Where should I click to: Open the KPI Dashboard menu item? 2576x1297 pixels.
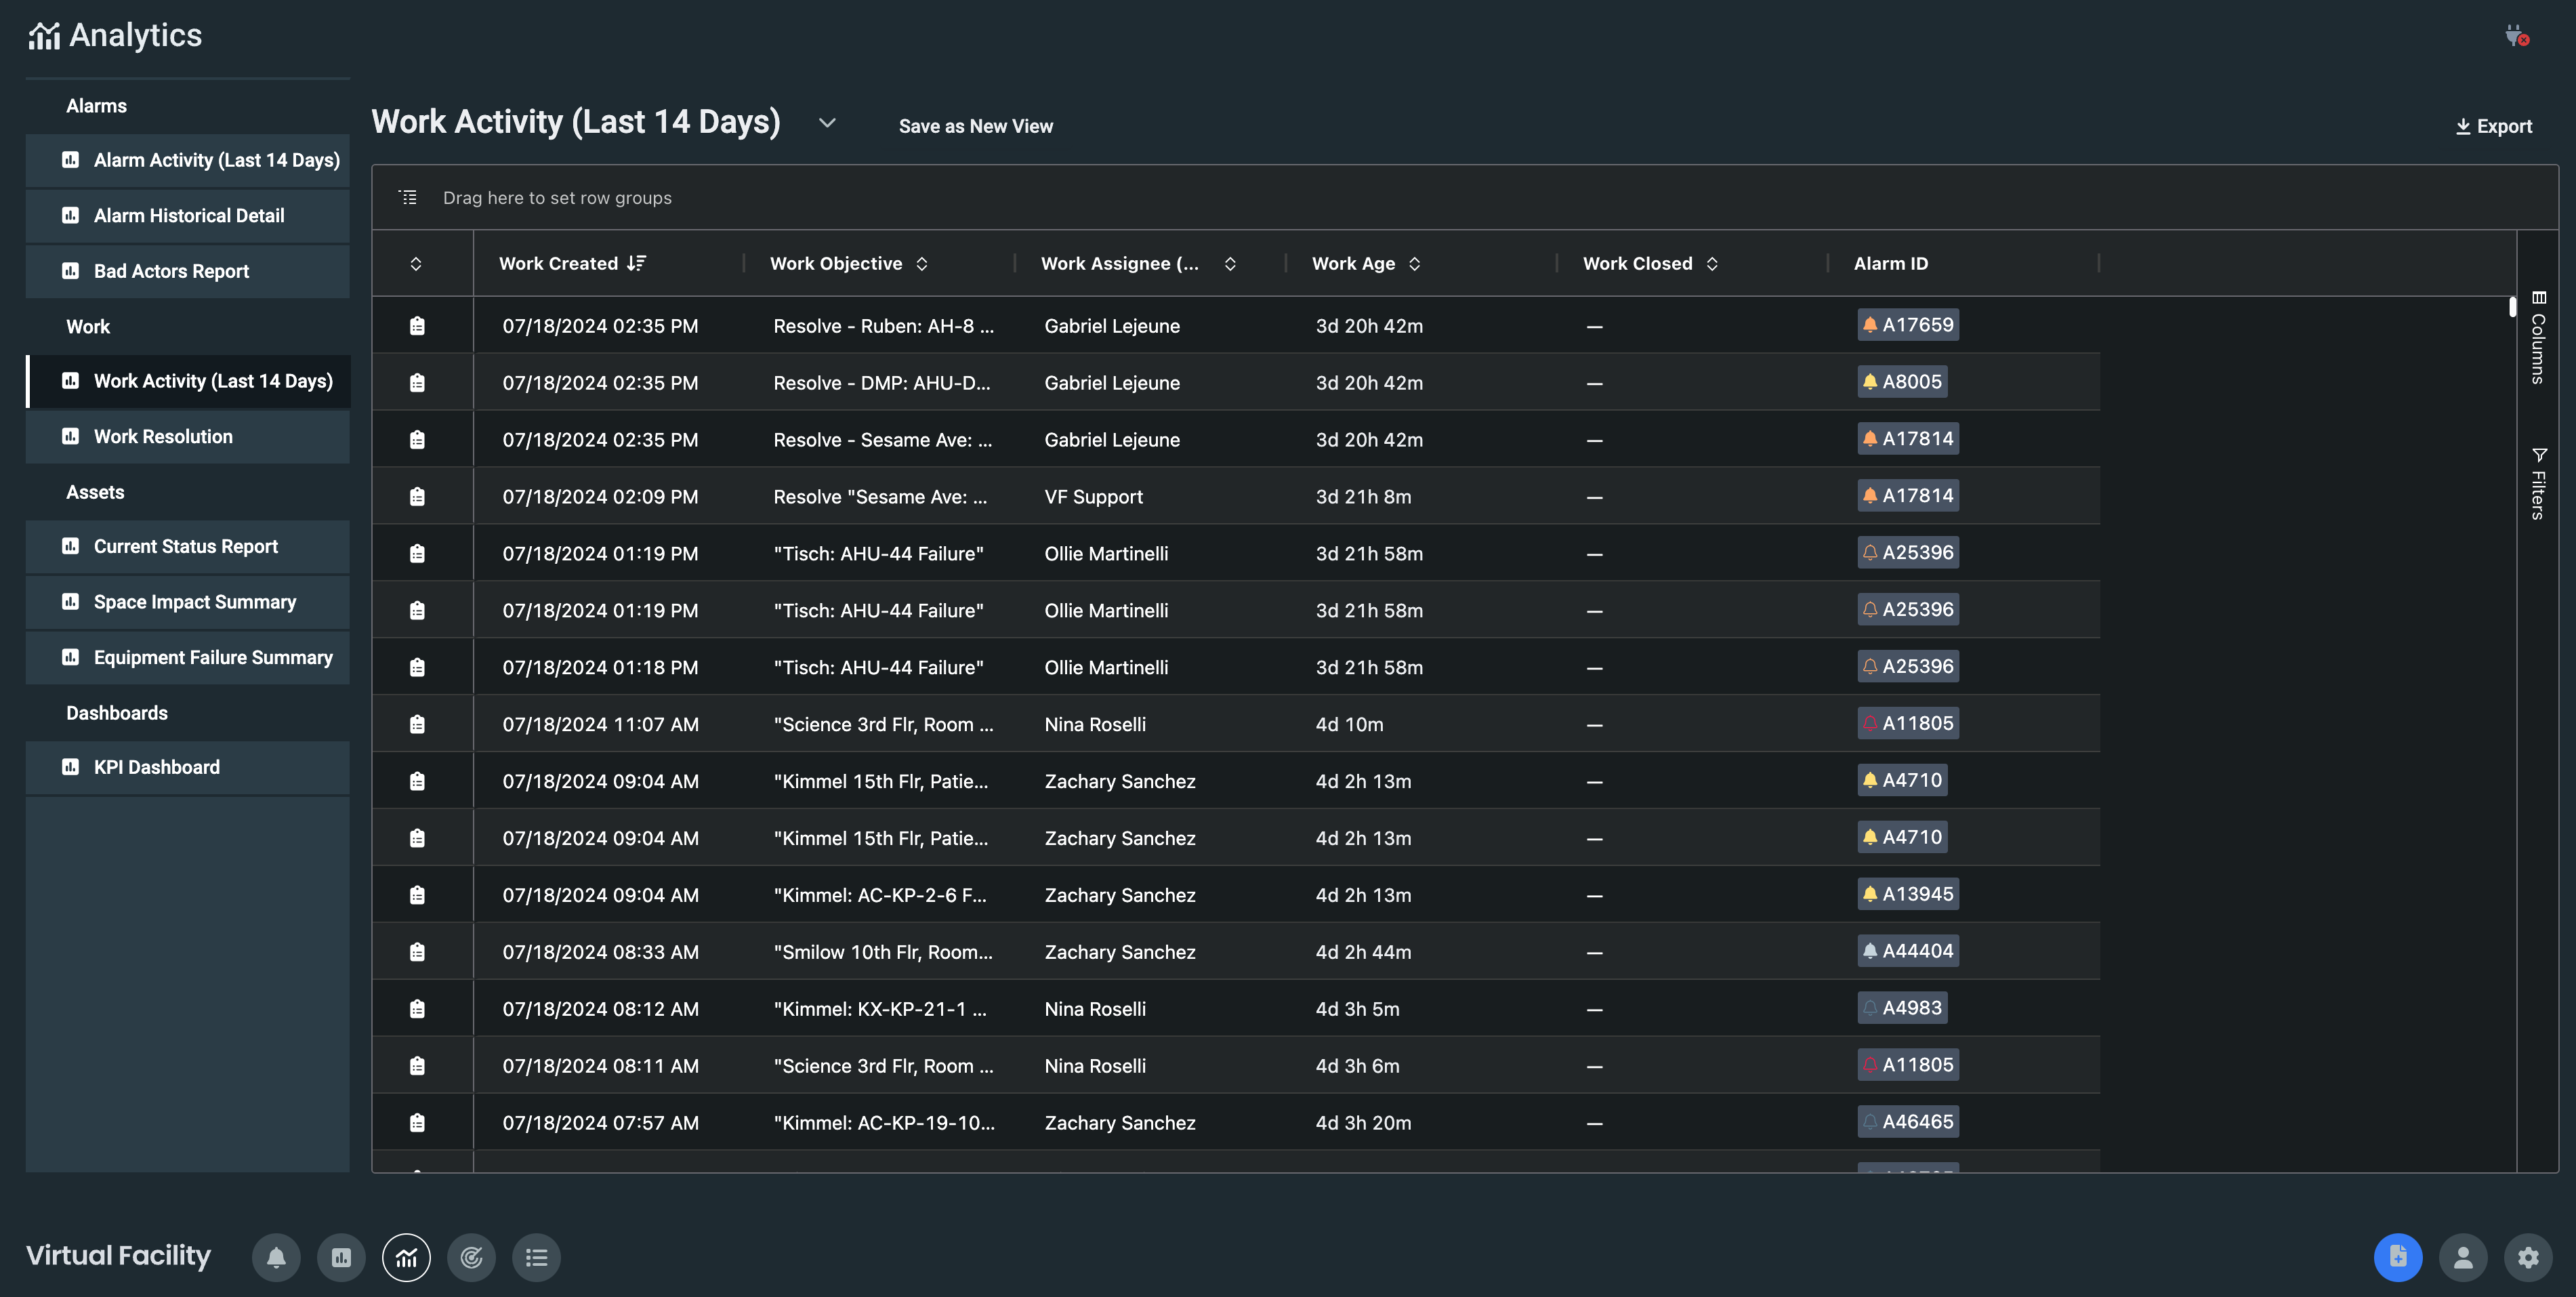(x=157, y=767)
